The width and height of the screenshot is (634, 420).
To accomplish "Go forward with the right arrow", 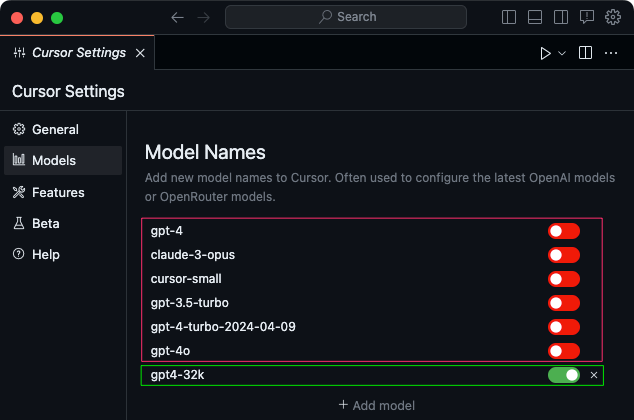I will coord(203,17).
